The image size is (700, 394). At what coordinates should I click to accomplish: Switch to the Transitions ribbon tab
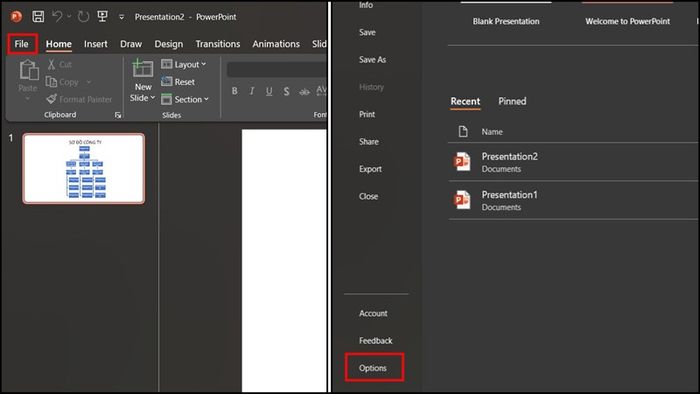click(x=218, y=44)
